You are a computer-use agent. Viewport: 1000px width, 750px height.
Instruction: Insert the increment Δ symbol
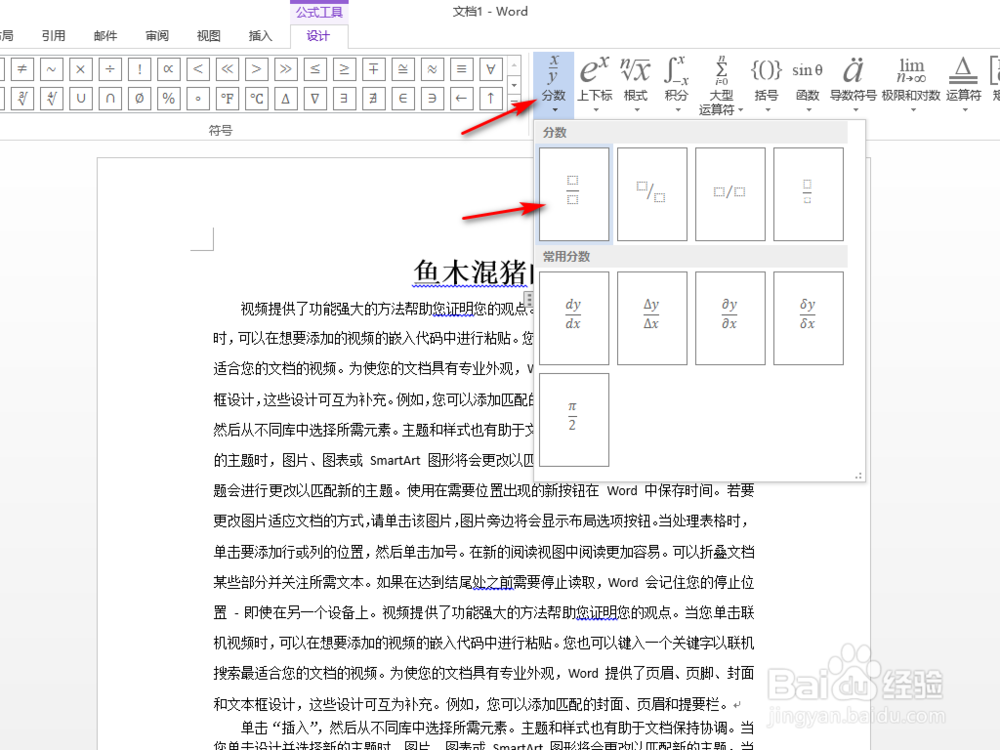point(286,99)
